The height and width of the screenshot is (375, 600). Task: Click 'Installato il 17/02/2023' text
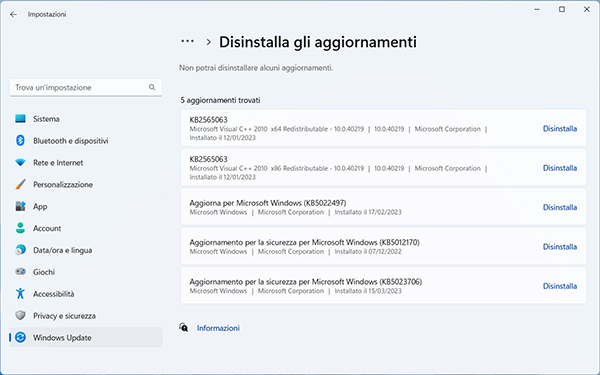pos(368,212)
